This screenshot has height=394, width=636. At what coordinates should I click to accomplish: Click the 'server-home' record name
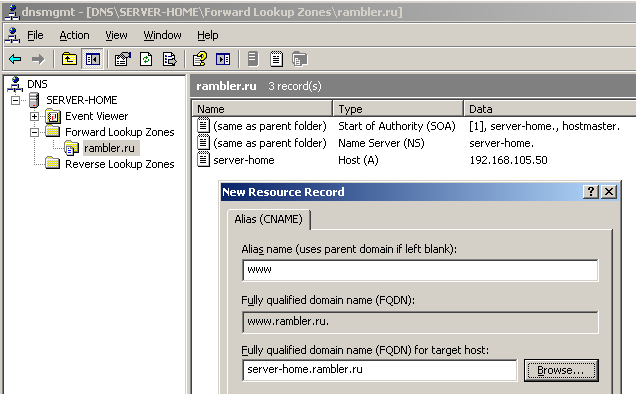coord(244,160)
